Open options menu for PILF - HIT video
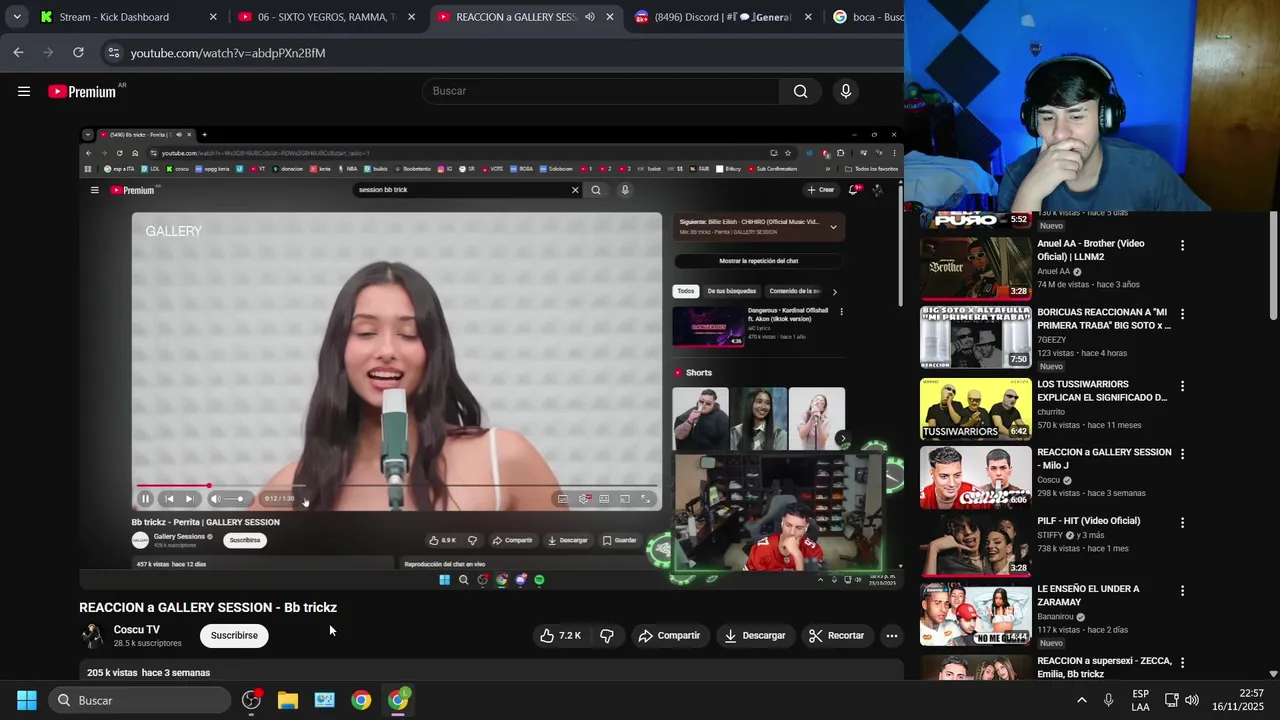1280x720 pixels. [x=1182, y=523]
